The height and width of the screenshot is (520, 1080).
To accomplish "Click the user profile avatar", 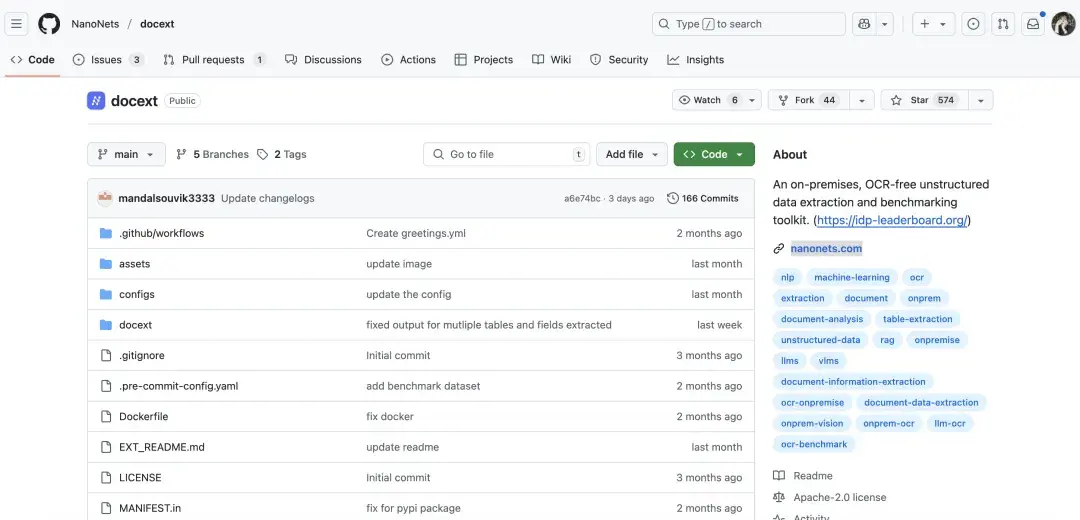I will point(1063,24).
